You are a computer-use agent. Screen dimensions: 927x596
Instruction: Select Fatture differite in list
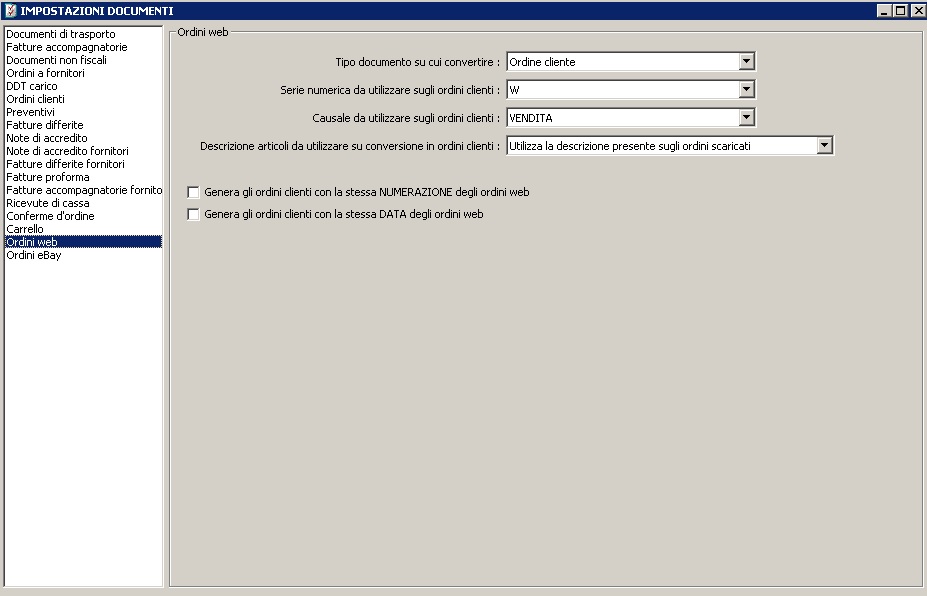83,125
